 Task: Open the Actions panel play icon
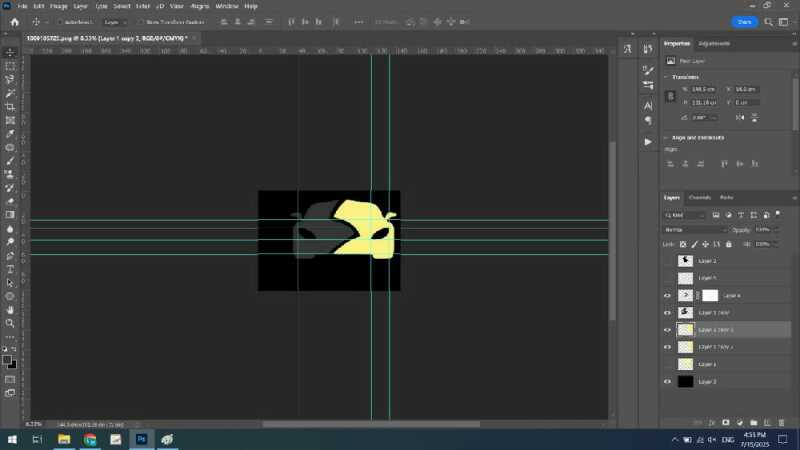click(648, 142)
